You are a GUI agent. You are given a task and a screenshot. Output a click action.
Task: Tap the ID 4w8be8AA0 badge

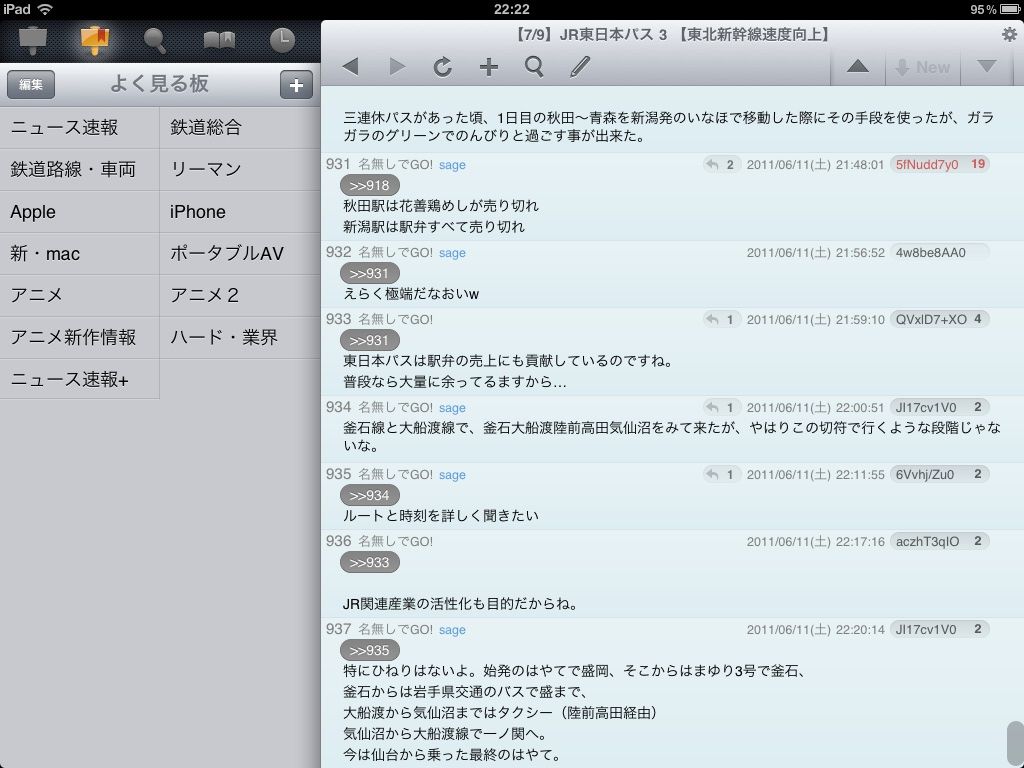[940, 253]
